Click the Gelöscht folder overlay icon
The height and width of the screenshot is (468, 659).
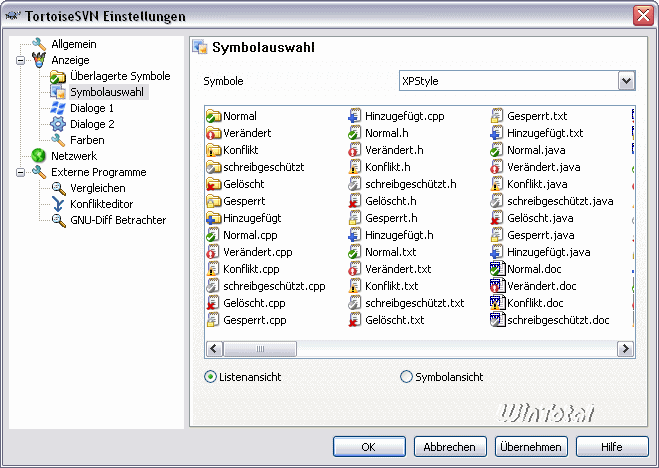[214, 184]
